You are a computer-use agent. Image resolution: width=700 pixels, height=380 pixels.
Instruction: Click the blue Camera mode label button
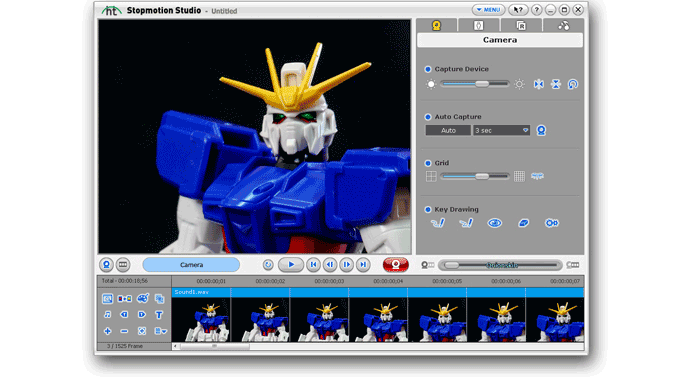tap(191, 265)
